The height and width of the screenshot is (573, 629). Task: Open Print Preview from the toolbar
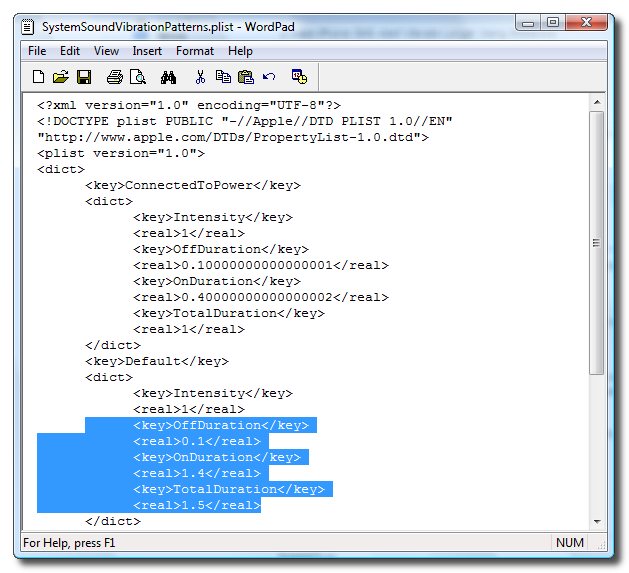138,76
